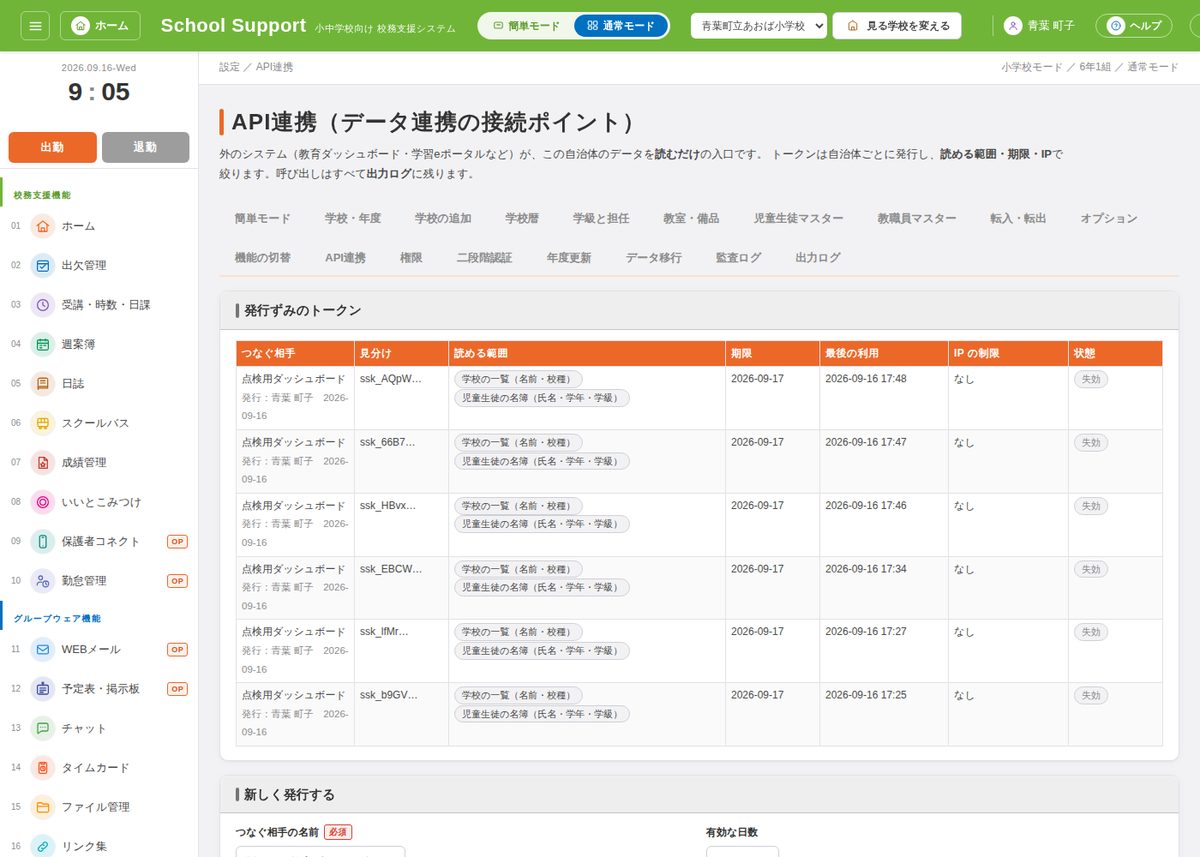
Task: Open 日誌 sidebar icon
Action: [x=43, y=383]
